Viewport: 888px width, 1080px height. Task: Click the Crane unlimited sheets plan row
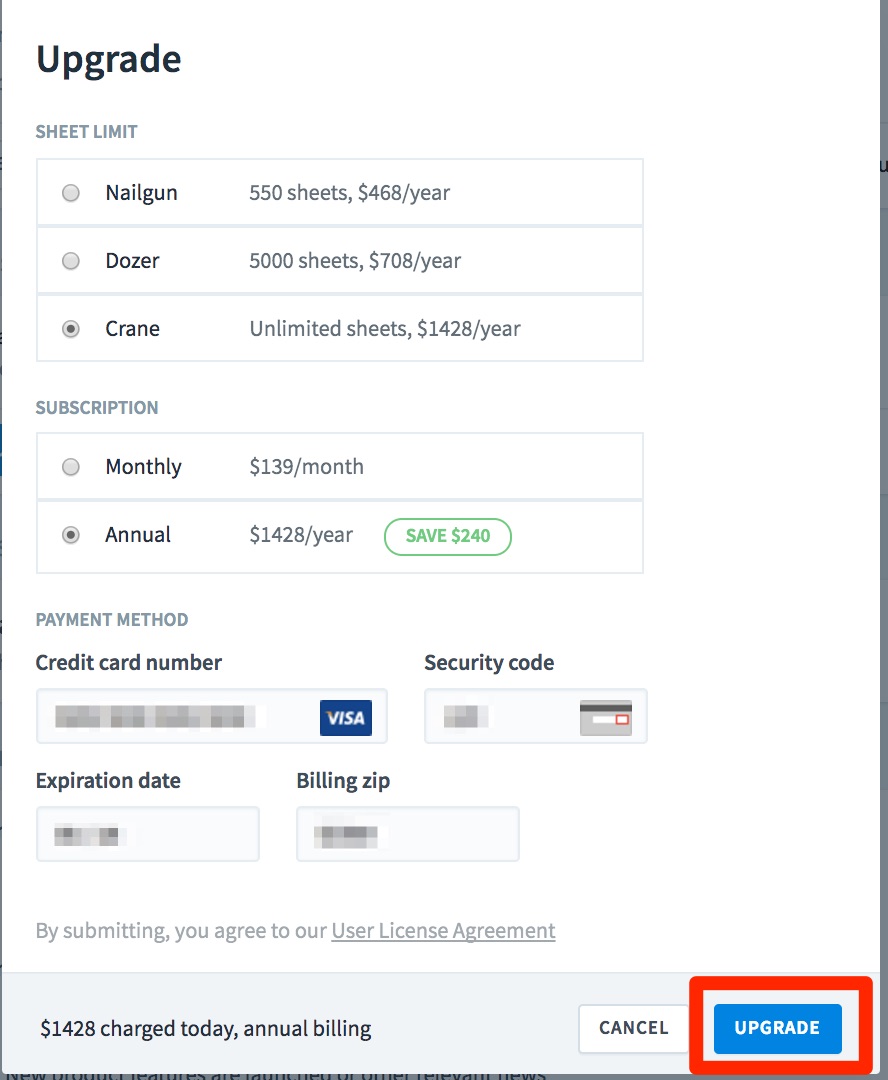point(340,329)
